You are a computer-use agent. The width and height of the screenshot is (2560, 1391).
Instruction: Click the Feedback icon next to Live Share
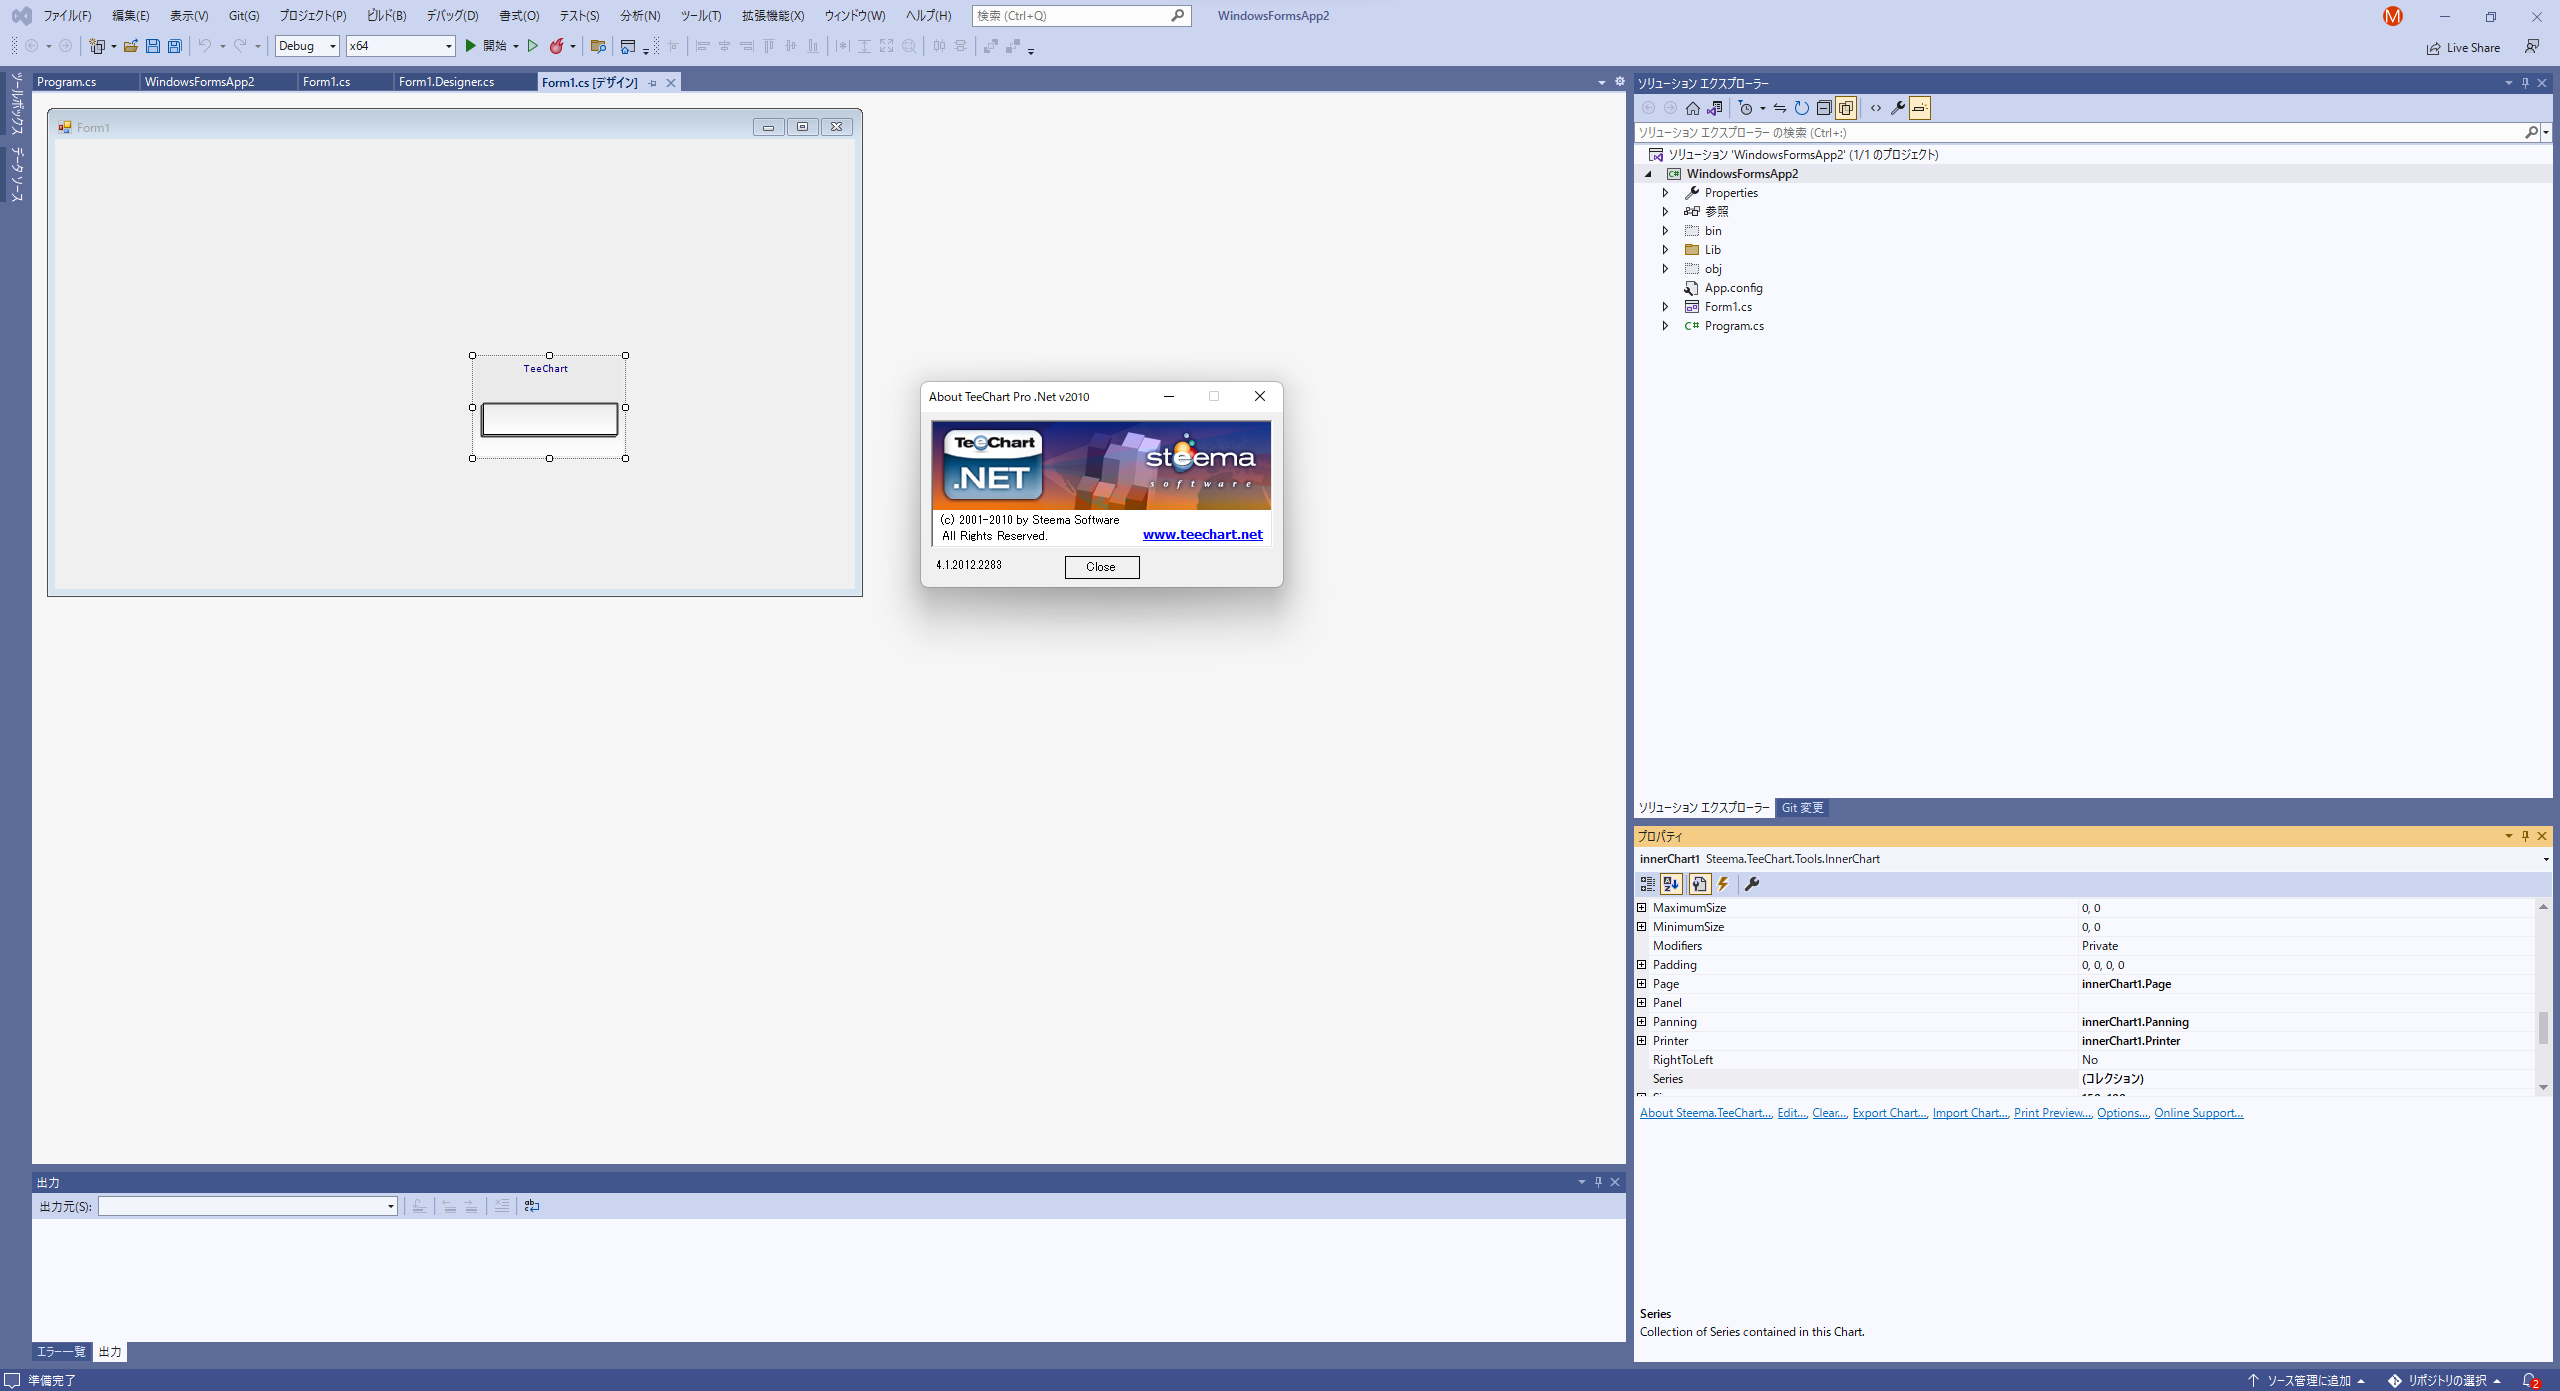point(2531,47)
